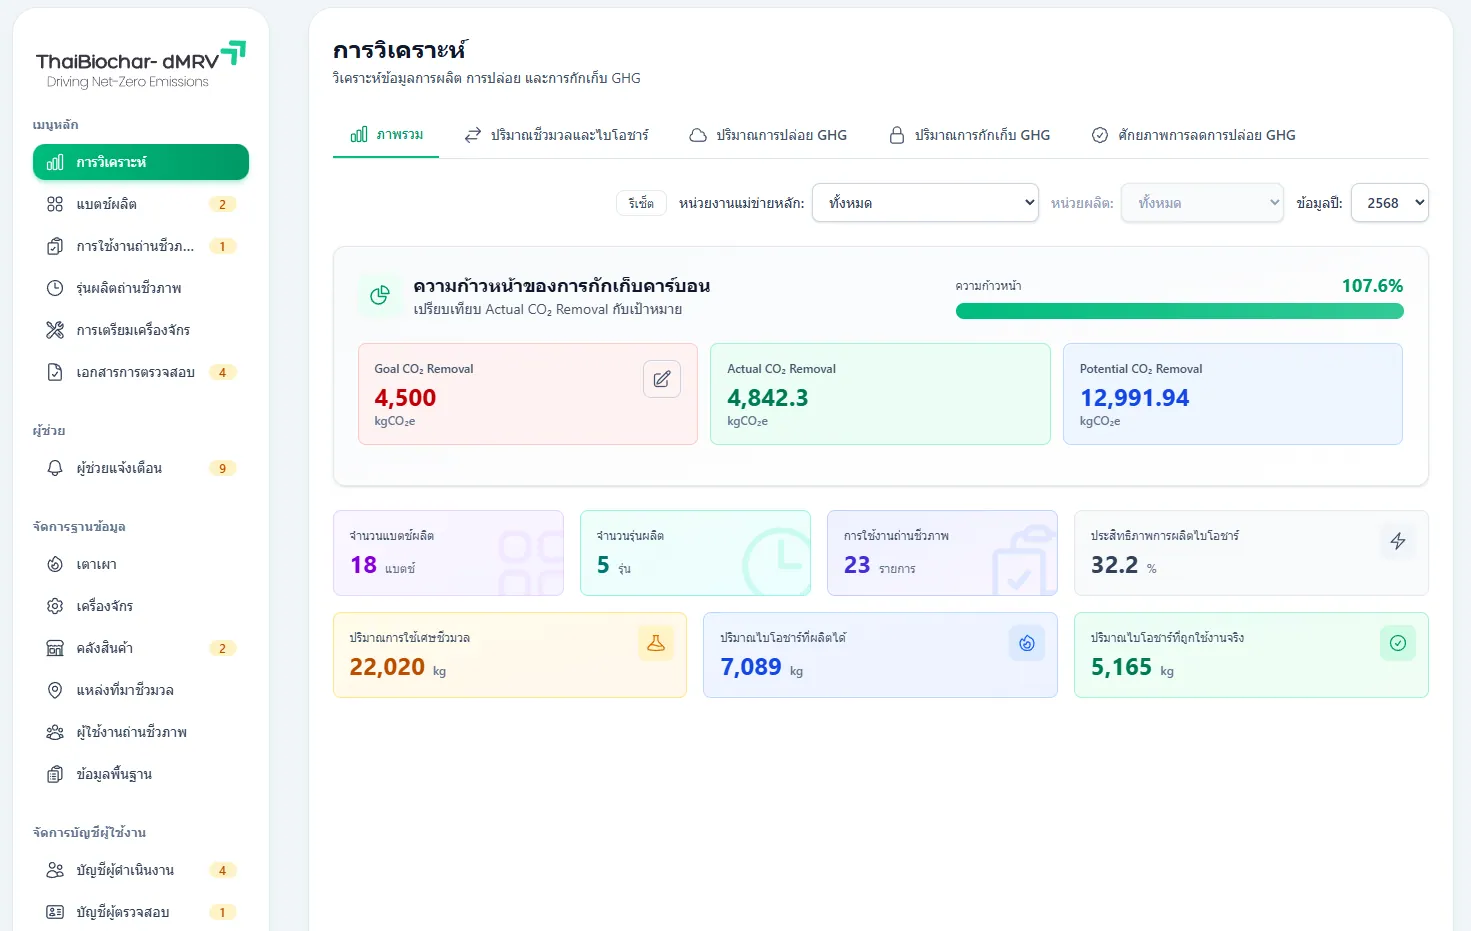Click the bell icon beside ผู้ช่วยแจ้งเตือน
This screenshot has height=931, width=1471.
pos(55,468)
